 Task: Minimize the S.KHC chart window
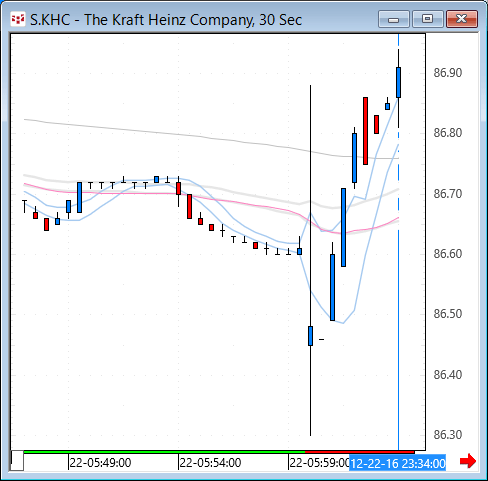coord(394,19)
